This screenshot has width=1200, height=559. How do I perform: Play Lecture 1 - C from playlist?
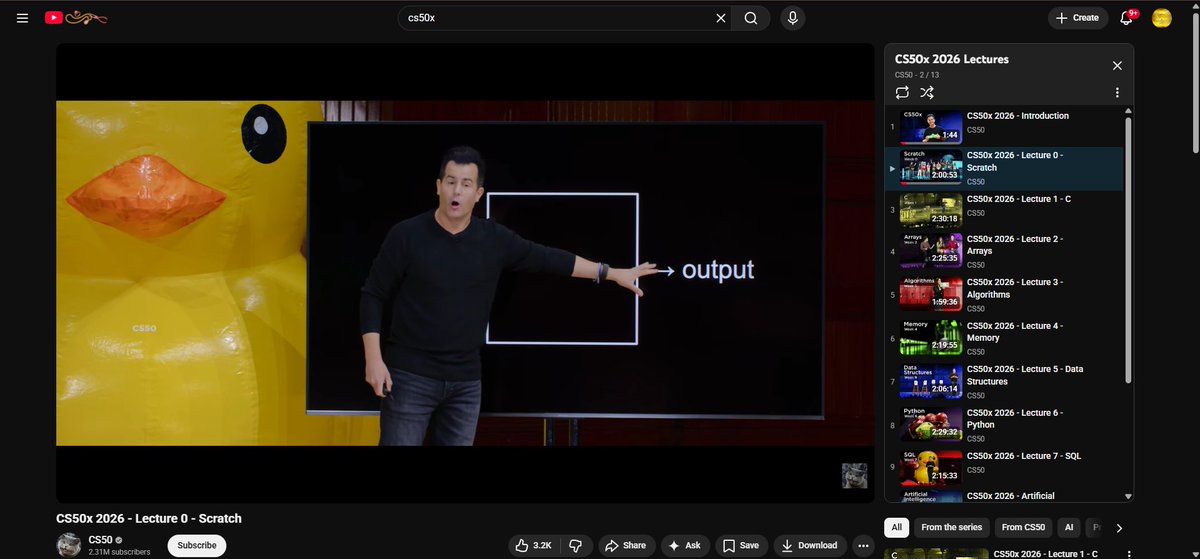click(1005, 211)
